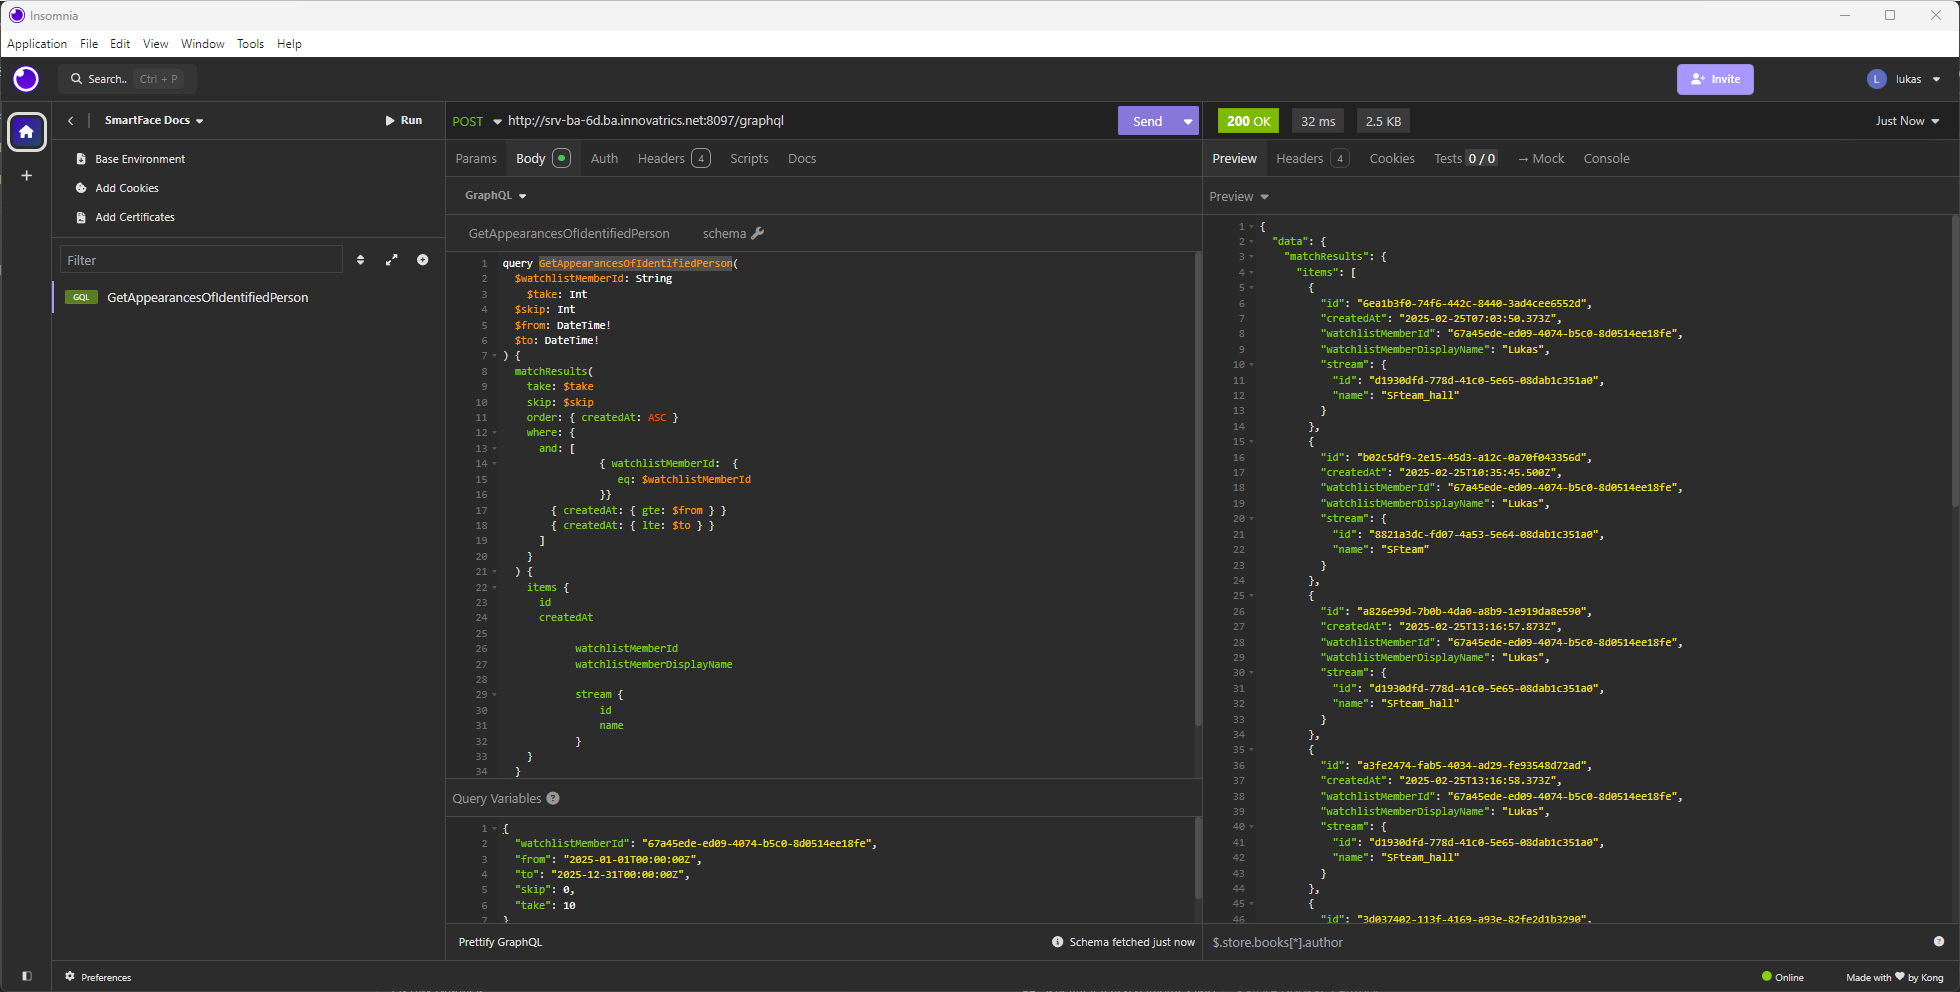Screen dimensions: 1960x992
Task: Expand the GraphQL body type dropdown
Action: (x=495, y=196)
